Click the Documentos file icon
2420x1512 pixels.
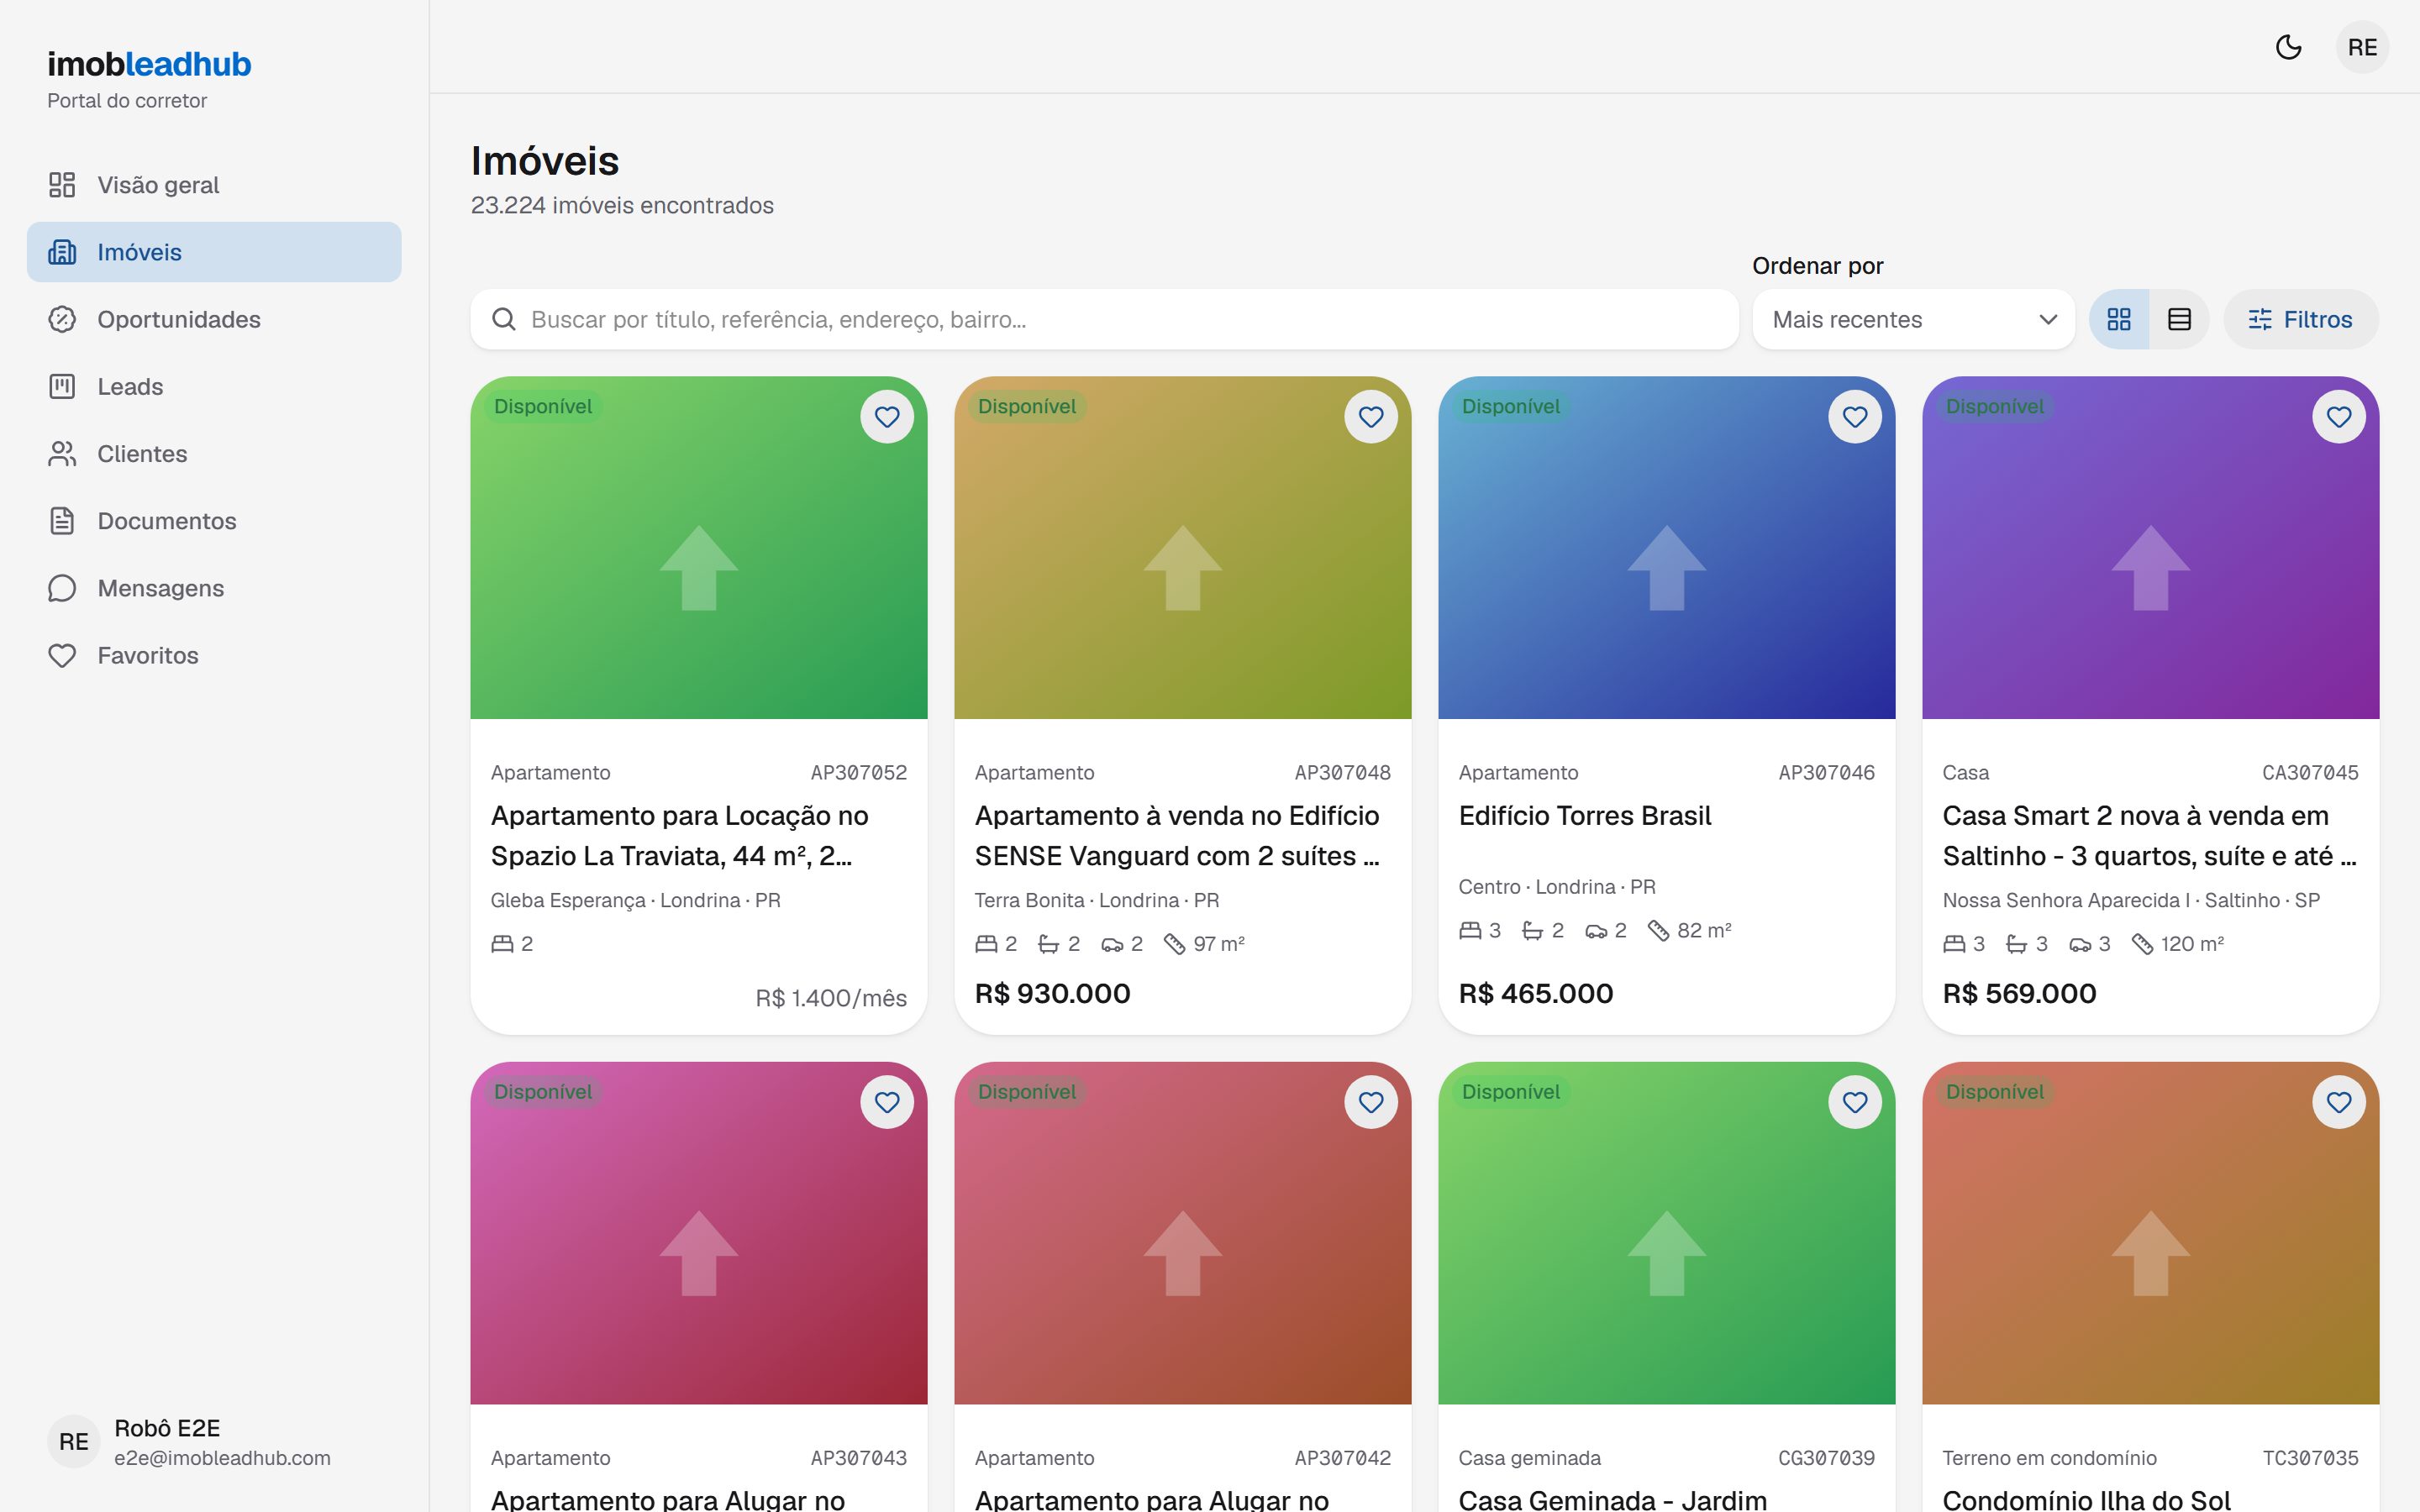point(62,521)
